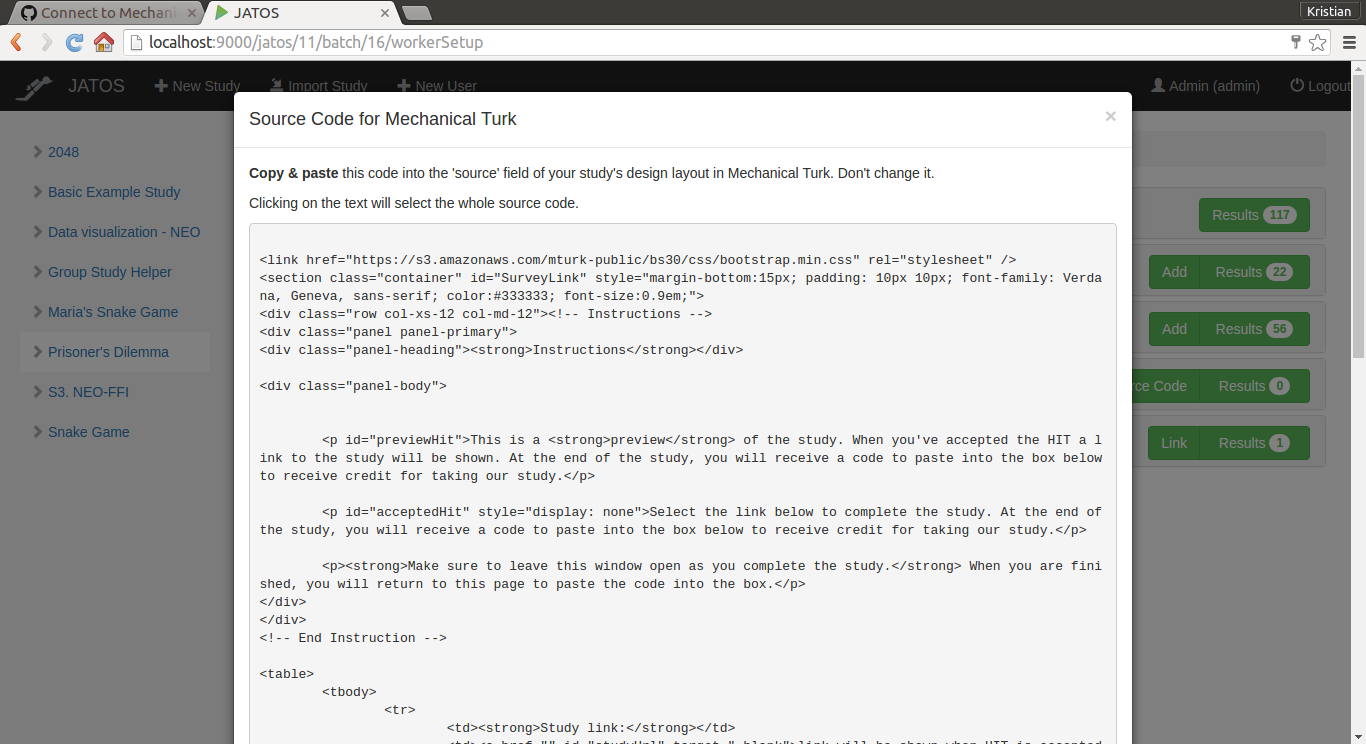Expand the Maria's Snake Game chevron
The height and width of the screenshot is (744, 1366).
tap(37, 312)
